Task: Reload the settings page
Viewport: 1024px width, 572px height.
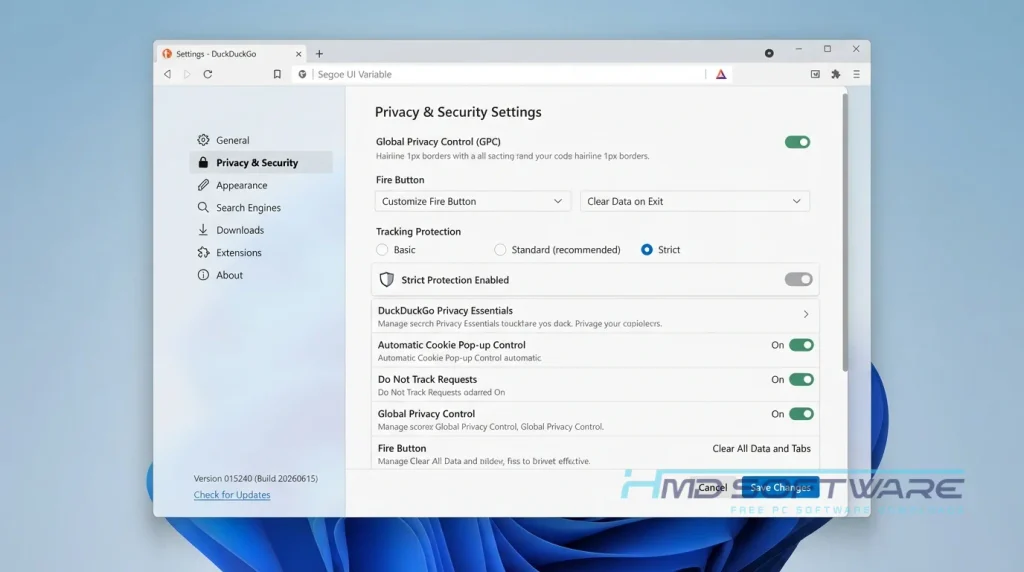Action: coord(208,74)
